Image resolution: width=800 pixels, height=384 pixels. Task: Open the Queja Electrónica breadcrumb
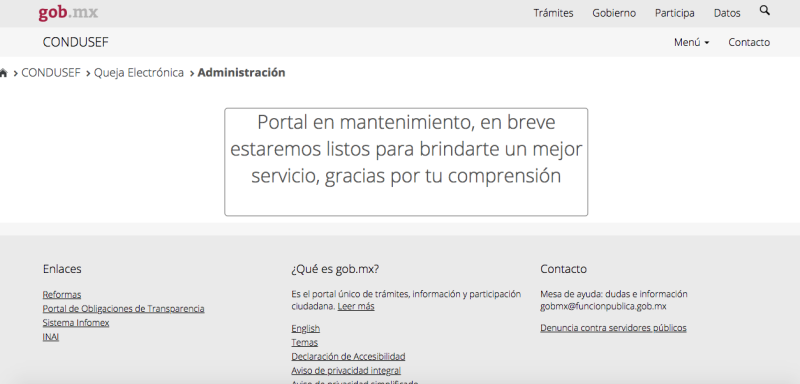(139, 73)
